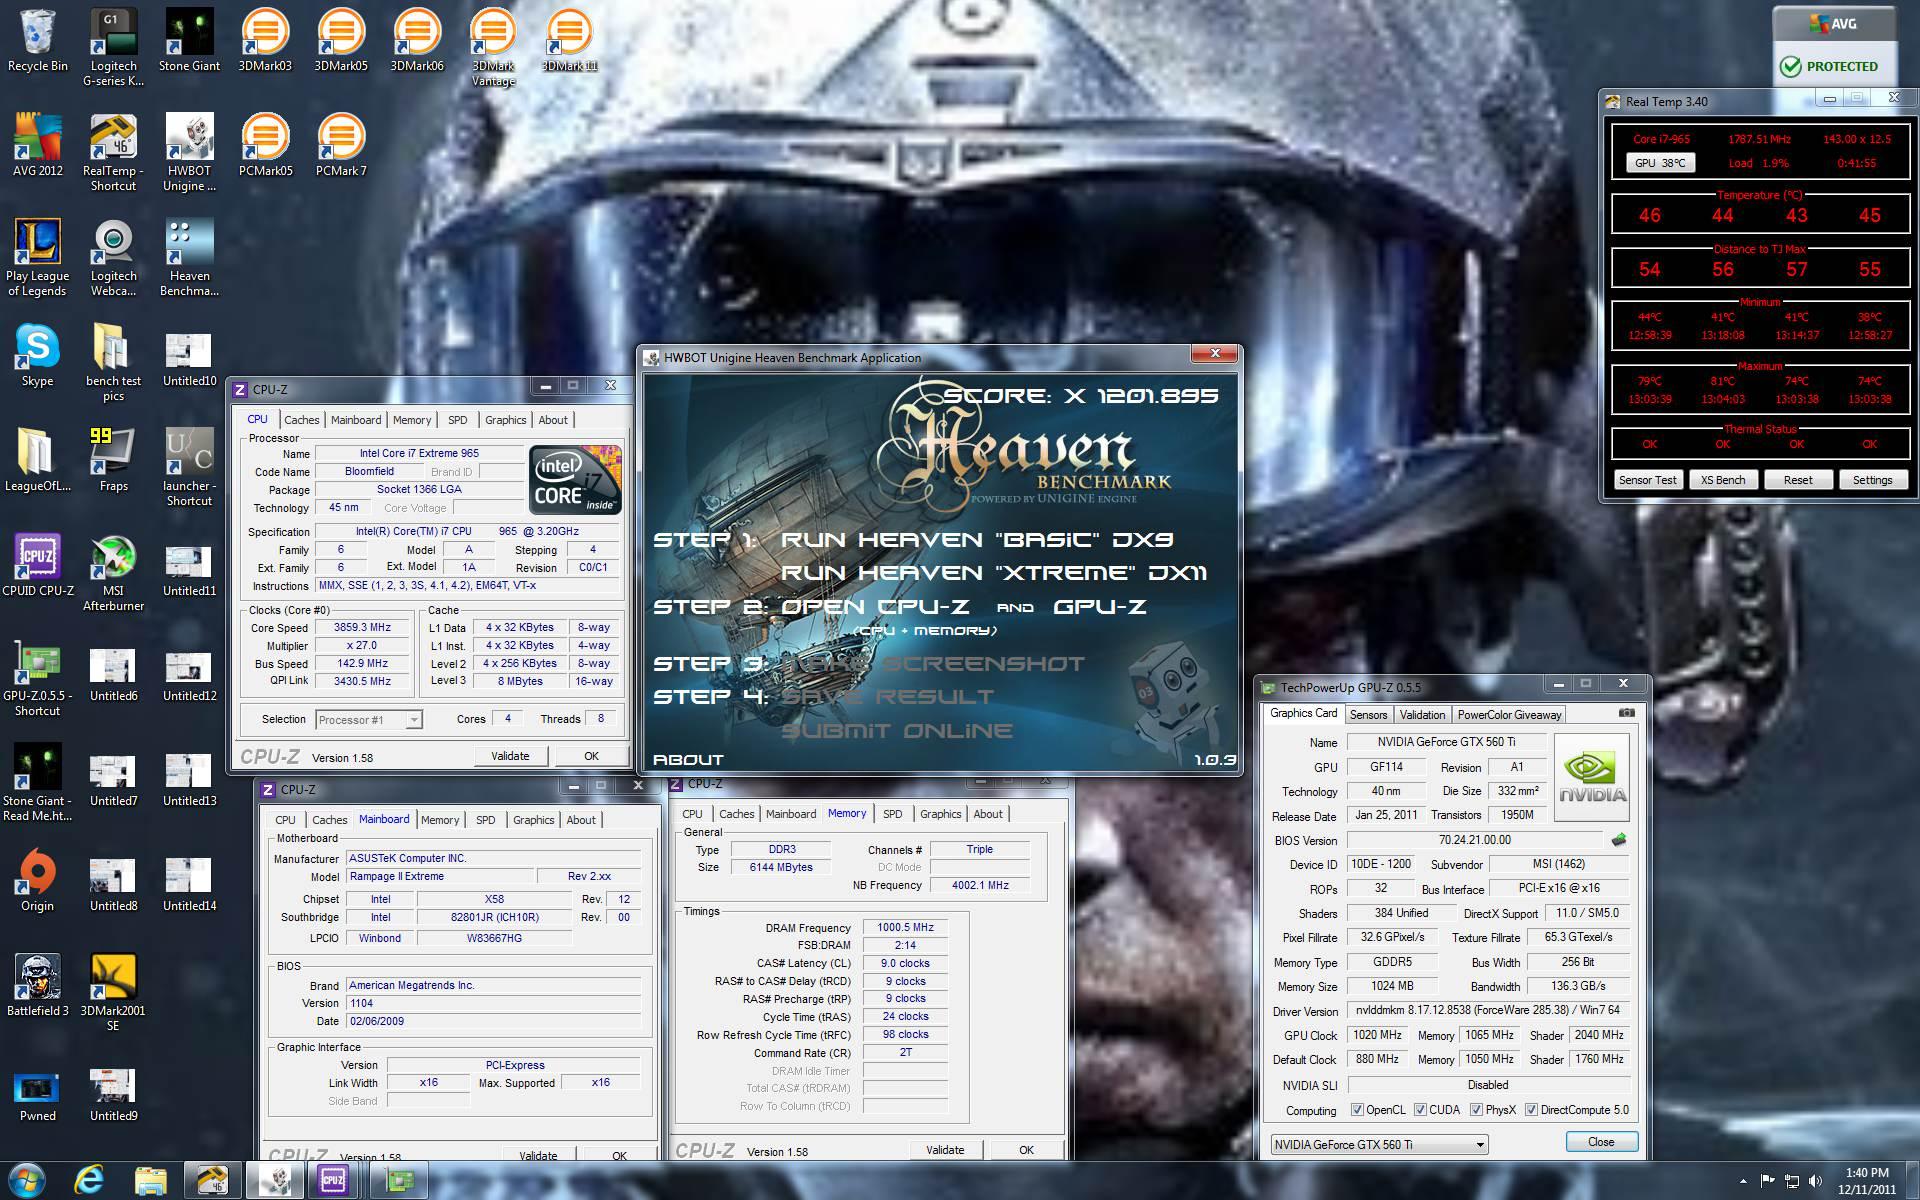Open Validation tab in GPU-Z
Screen dimensions: 1920x1200
[x=1422, y=715]
